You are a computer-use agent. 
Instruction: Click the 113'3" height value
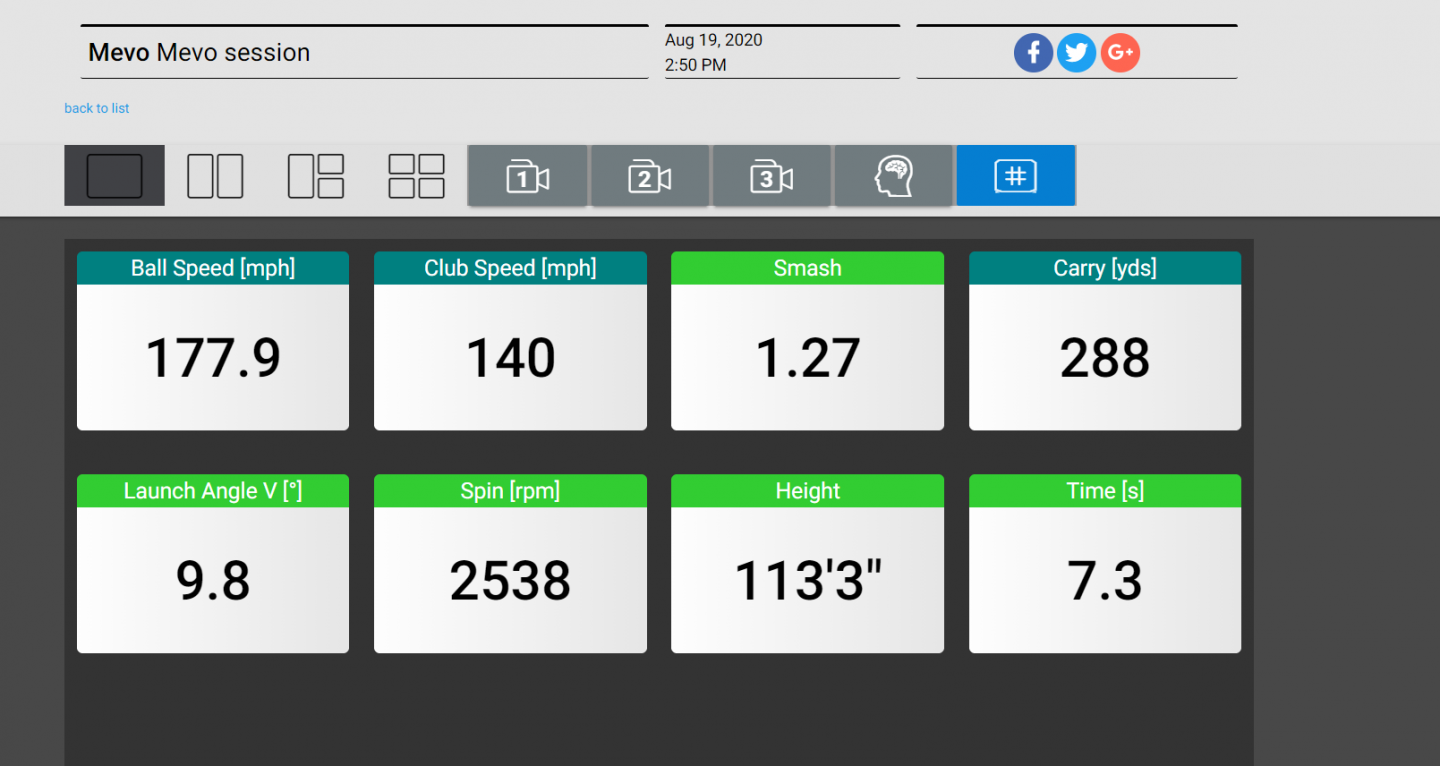coord(807,581)
